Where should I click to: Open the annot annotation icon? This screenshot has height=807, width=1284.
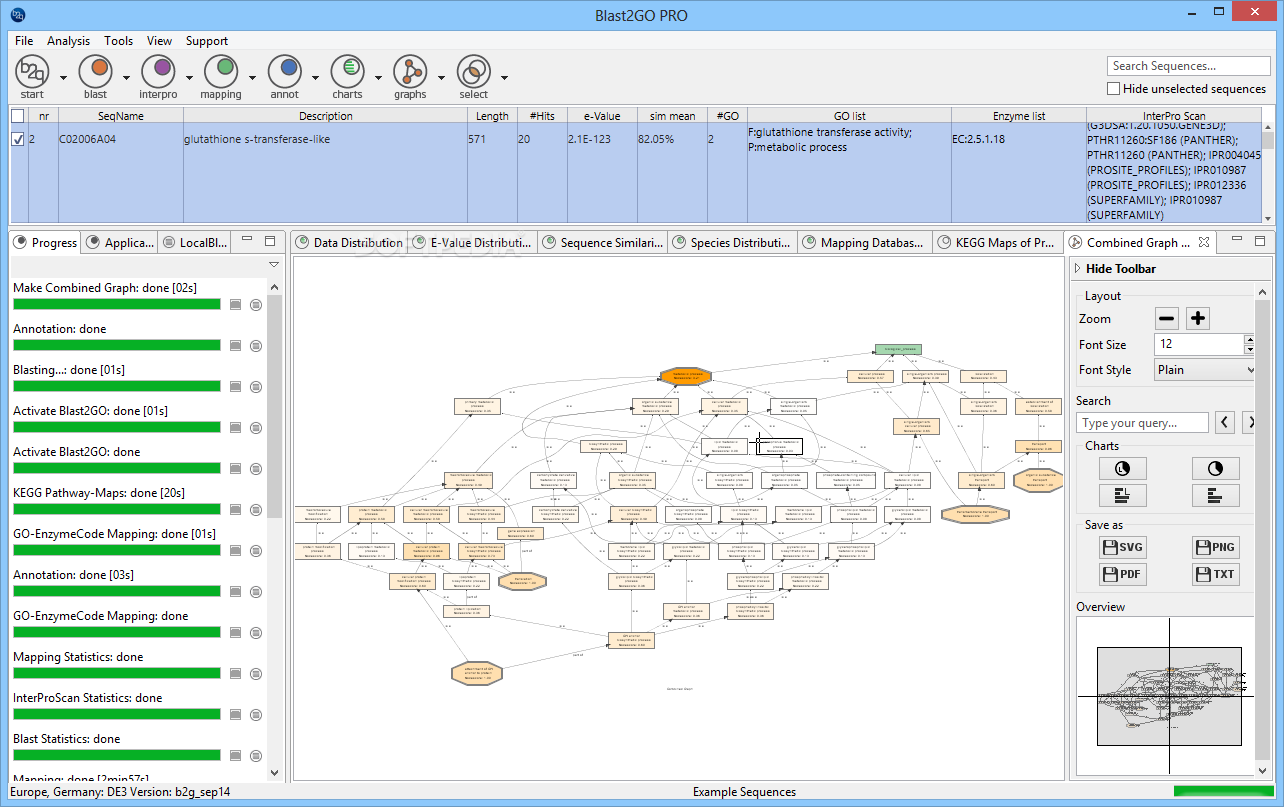click(285, 70)
